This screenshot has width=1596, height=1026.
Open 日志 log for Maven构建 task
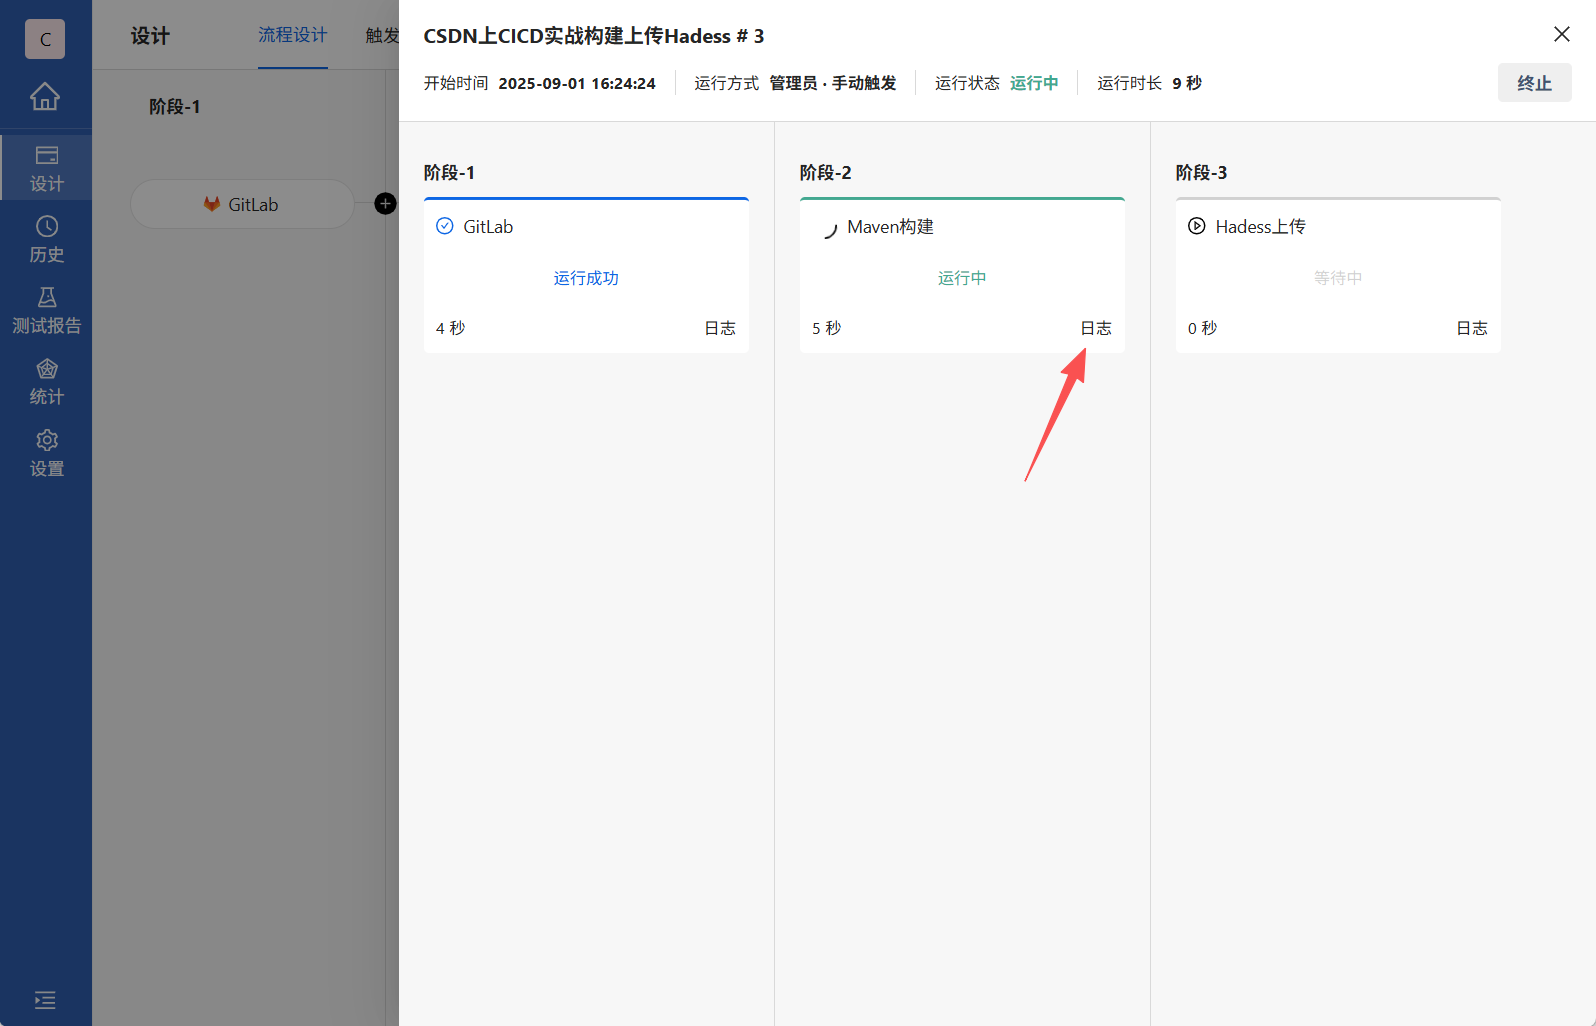tap(1096, 328)
